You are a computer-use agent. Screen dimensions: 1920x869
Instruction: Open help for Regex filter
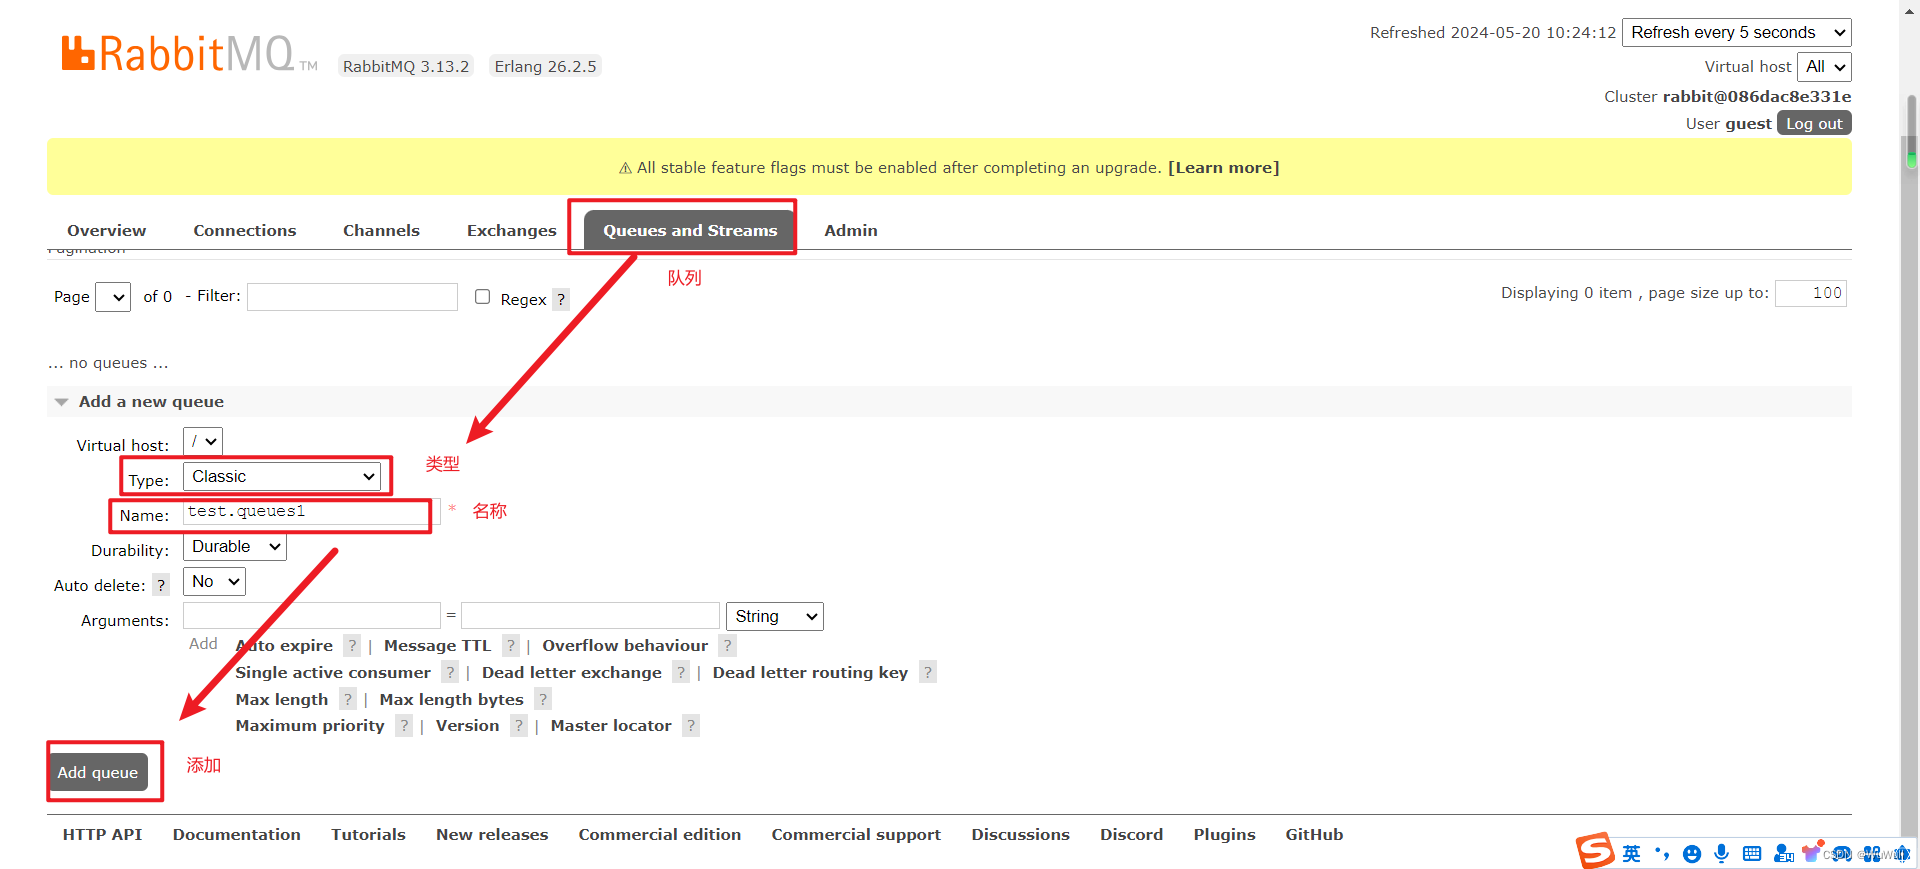[x=561, y=299]
